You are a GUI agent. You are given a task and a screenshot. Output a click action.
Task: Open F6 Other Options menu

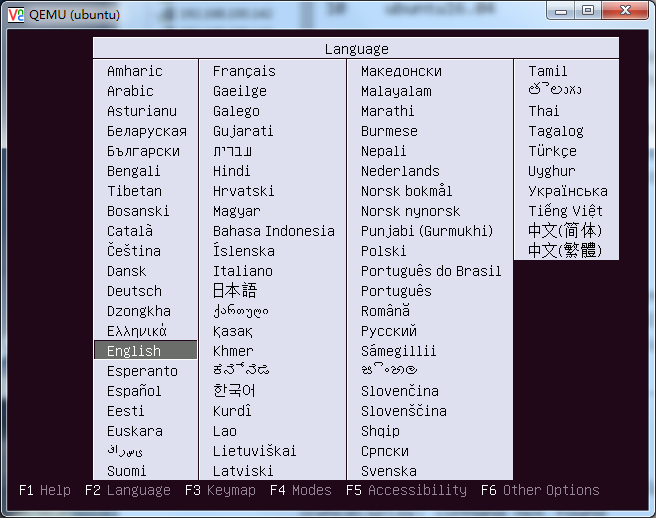tap(540, 490)
